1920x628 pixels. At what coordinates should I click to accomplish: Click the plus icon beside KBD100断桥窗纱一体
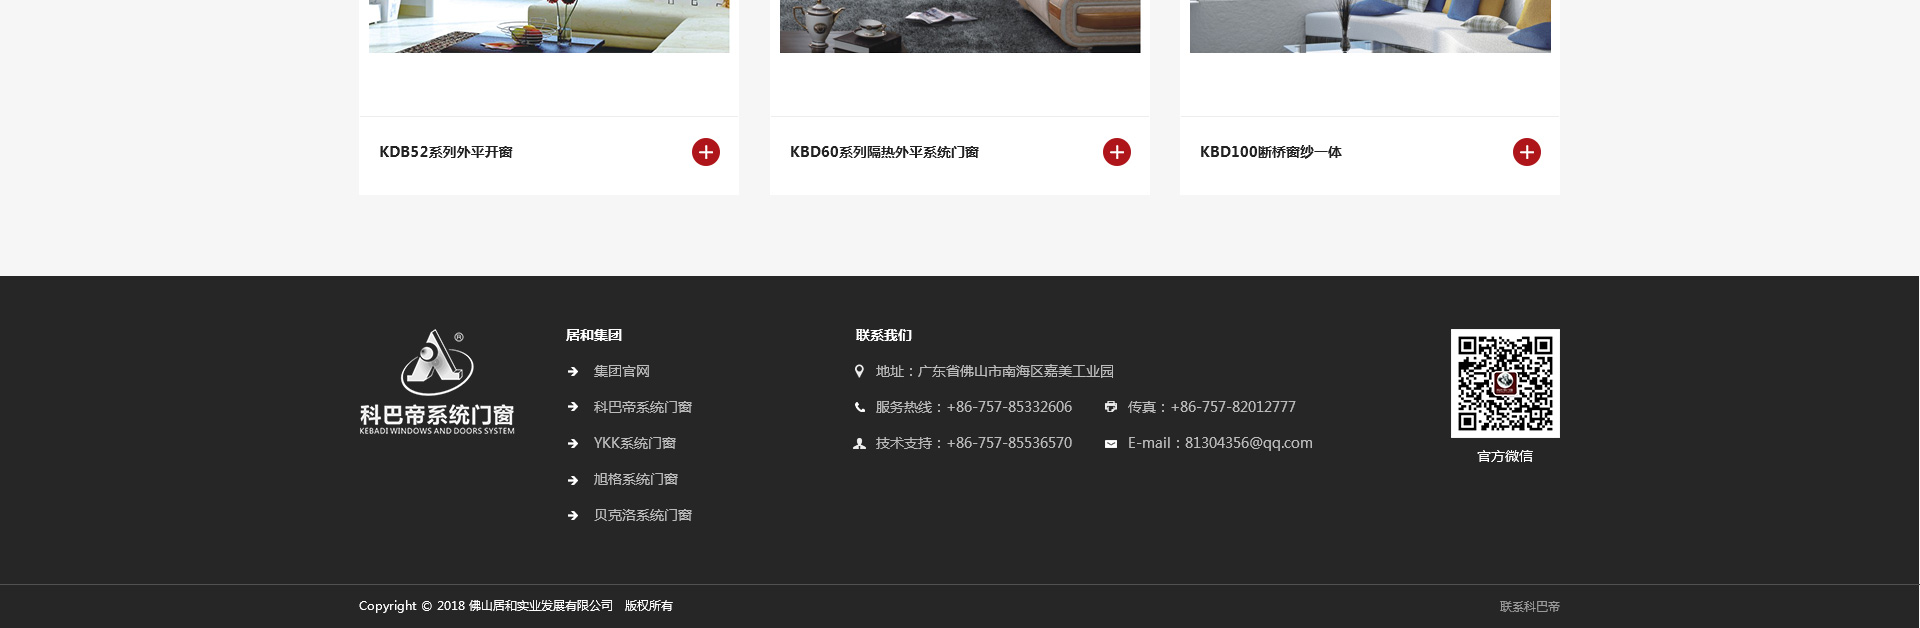1526,152
